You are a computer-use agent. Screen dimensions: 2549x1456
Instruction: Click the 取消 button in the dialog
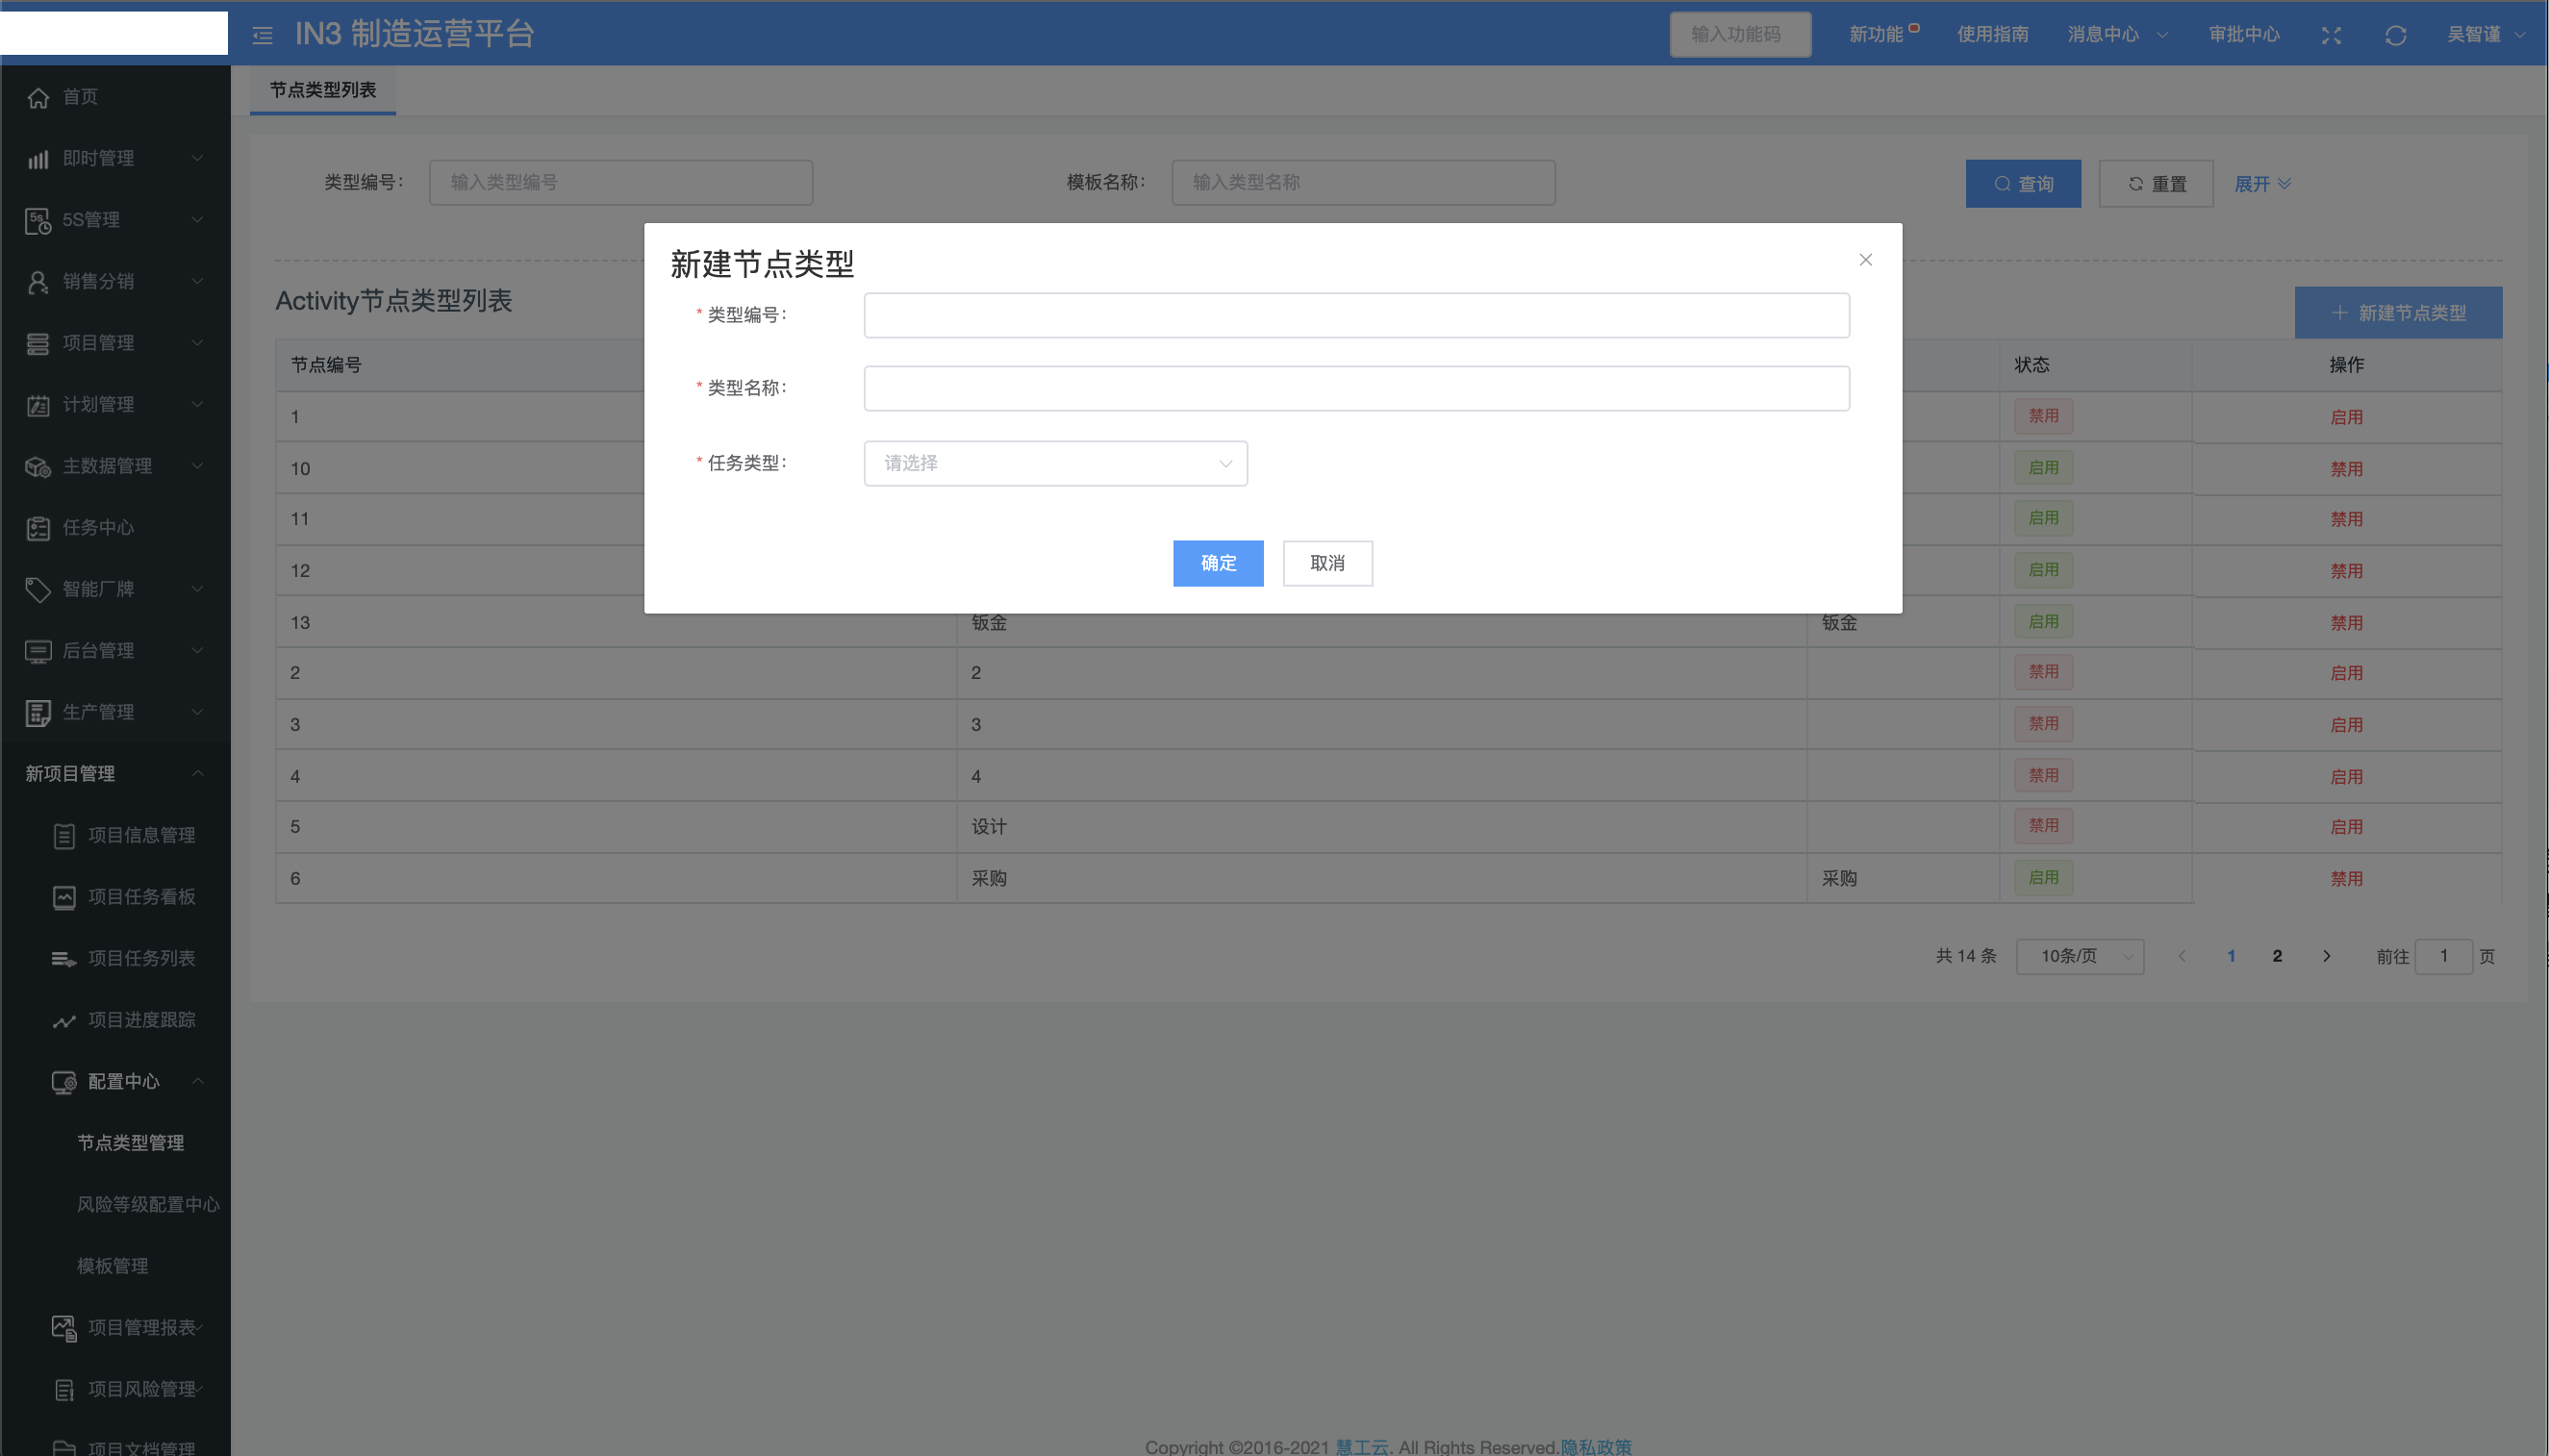[x=1327, y=563]
